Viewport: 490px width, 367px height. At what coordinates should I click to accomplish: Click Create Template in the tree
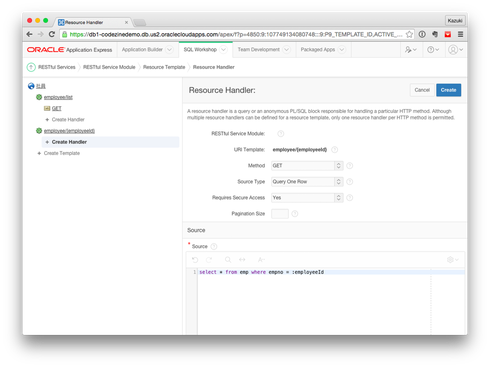click(x=62, y=153)
